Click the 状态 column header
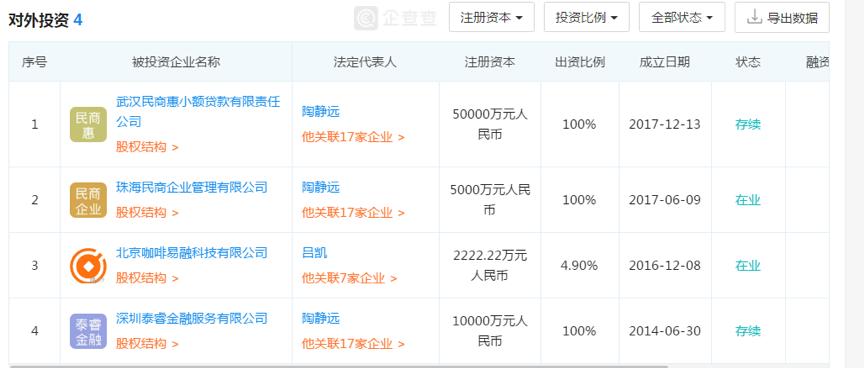 748,62
